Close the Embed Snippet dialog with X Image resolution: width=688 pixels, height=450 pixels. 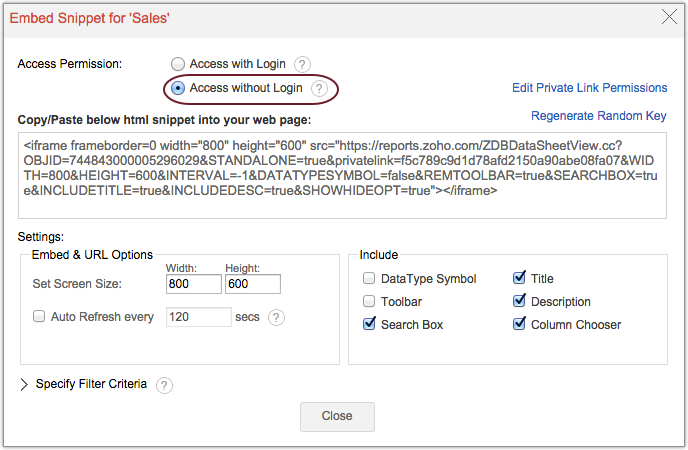[670, 15]
